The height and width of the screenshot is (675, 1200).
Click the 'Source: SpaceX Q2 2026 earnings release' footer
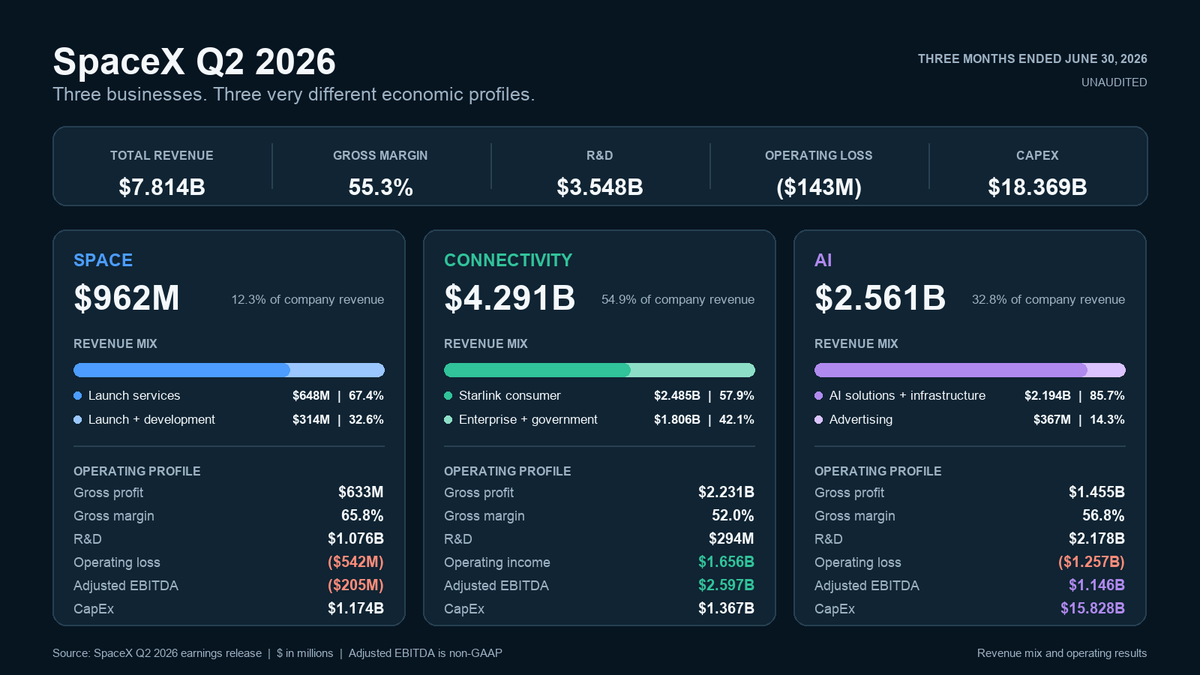[x=155, y=653]
